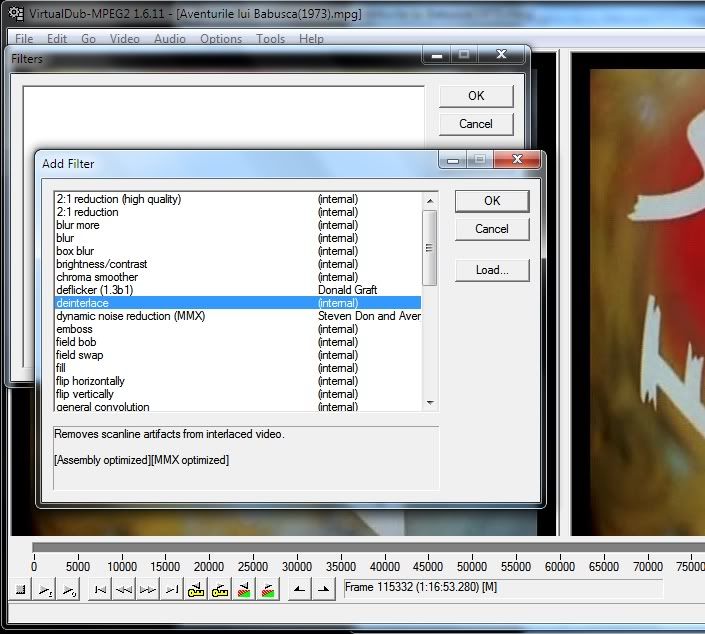Confirm Add Filter with OK button
The width and height of the screenshot is (705, 634).
[491, 200]
